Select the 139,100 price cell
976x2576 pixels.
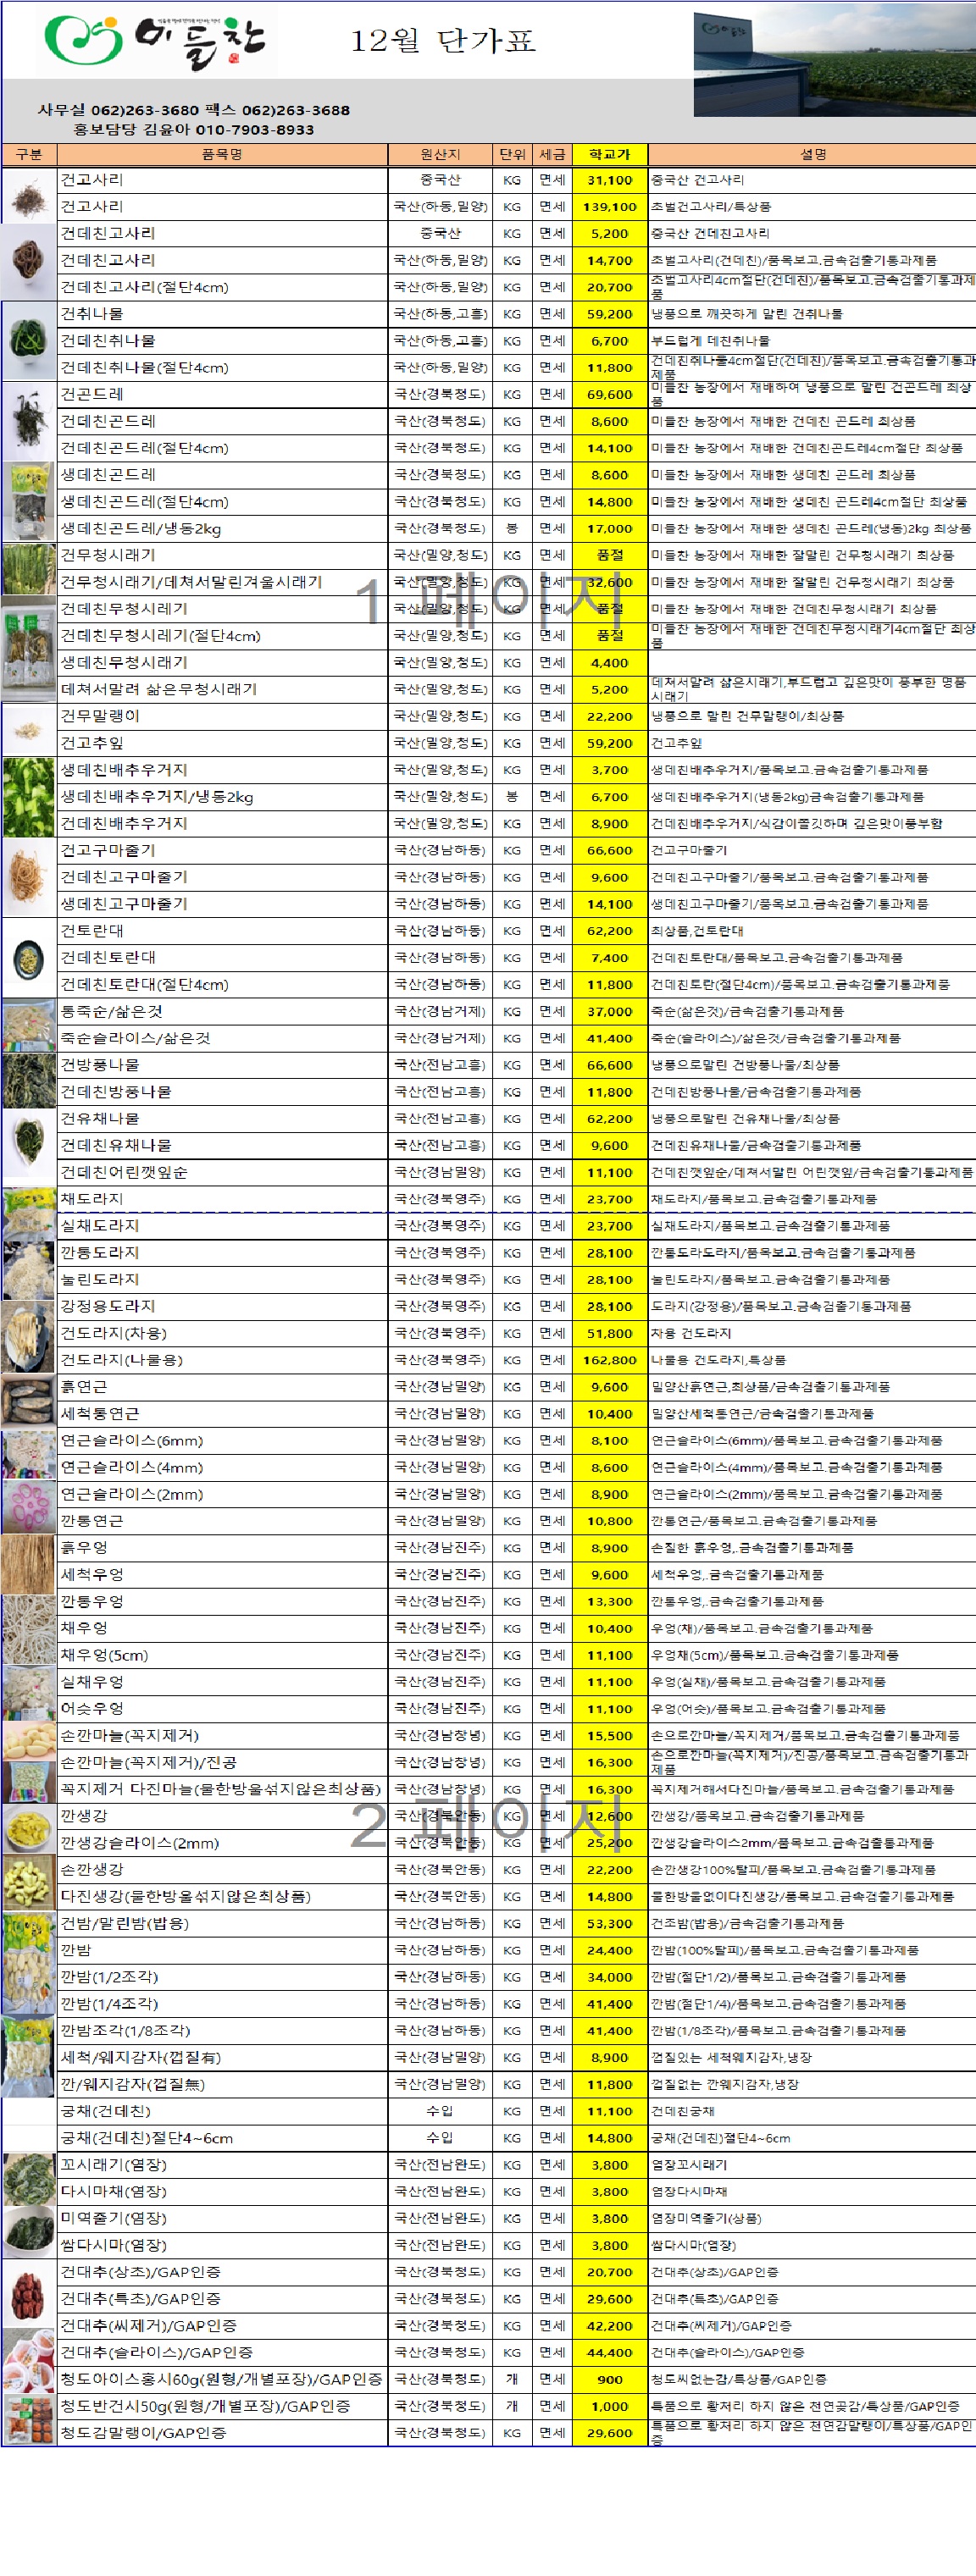[x=609, y=207]
